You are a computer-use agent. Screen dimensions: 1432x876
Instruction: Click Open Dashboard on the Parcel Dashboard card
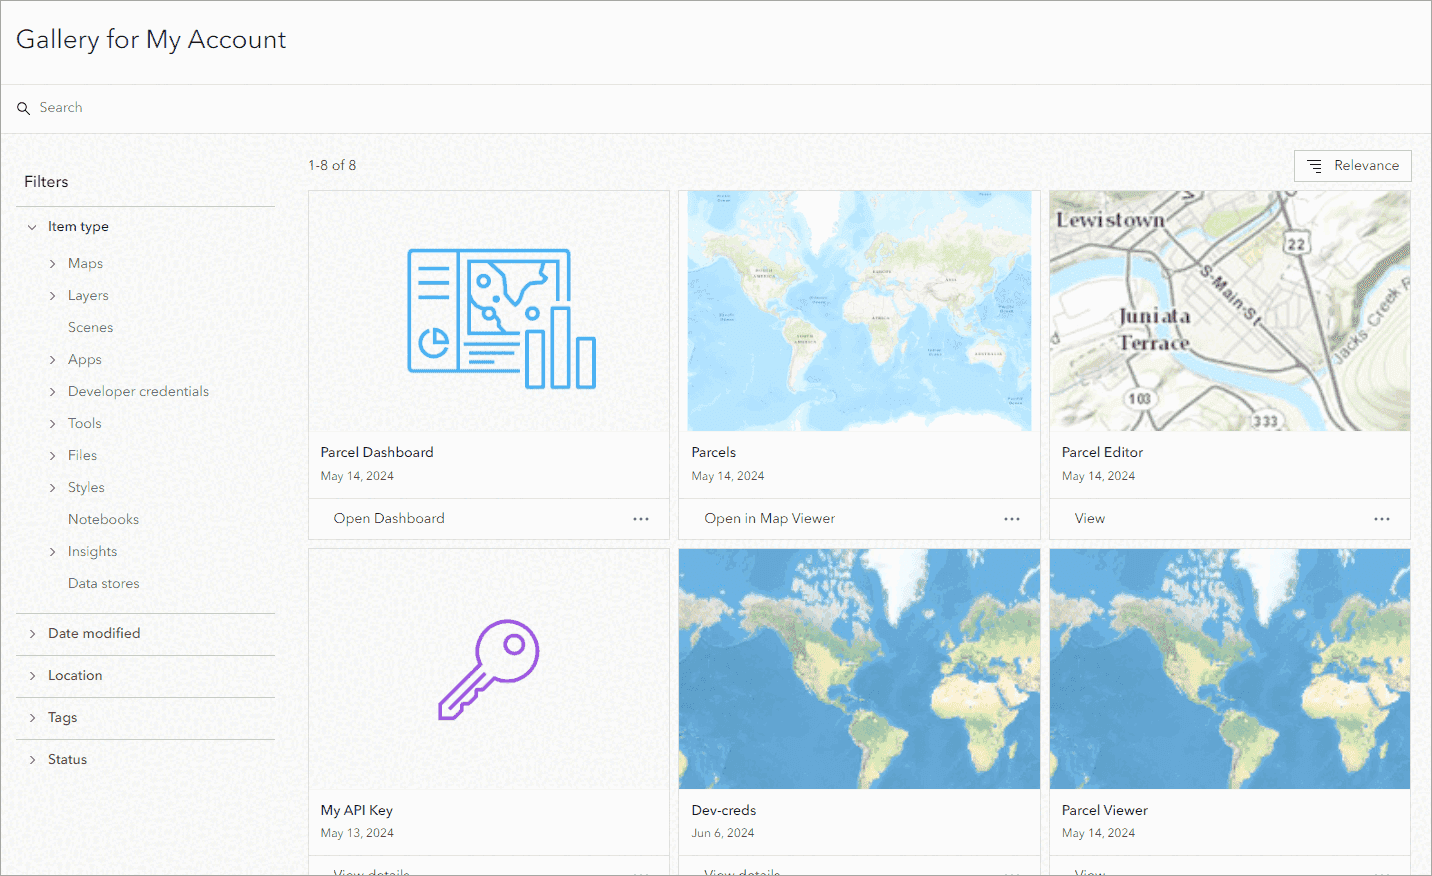[x=388, y=518]
